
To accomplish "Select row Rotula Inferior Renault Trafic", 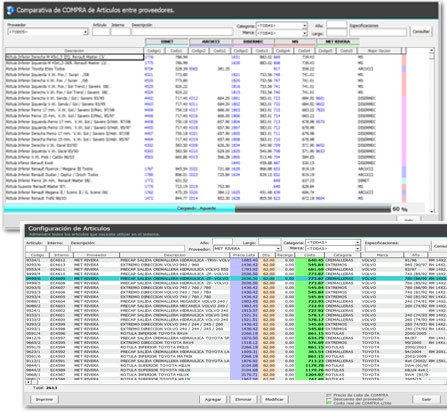I will (x=204, y=198).
